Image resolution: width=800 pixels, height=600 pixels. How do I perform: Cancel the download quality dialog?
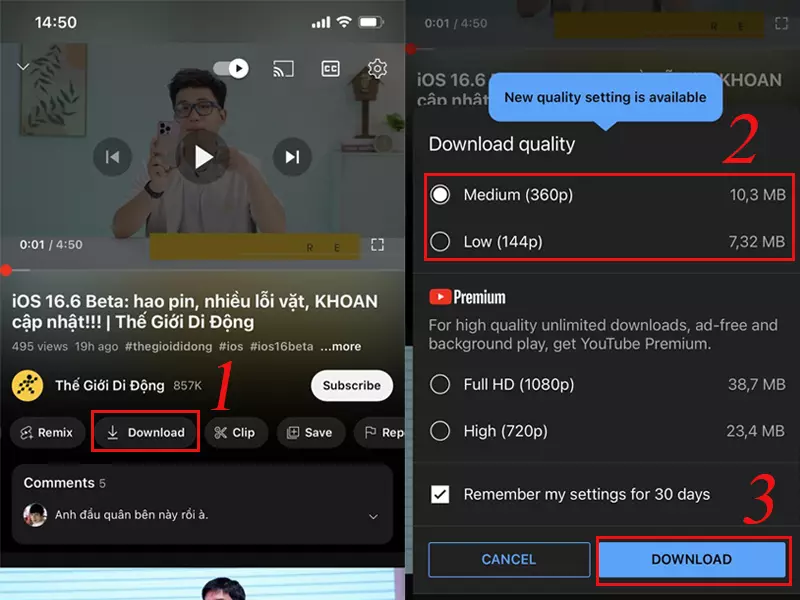(x=509, y=559)
